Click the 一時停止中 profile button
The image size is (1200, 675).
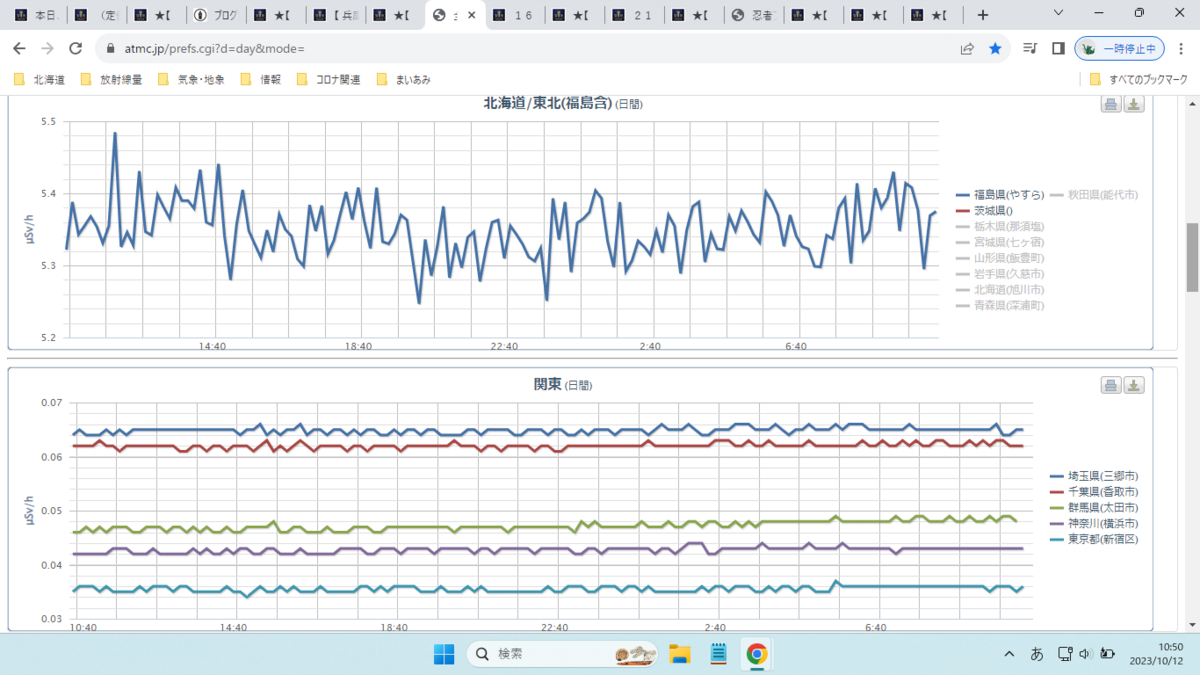(x=1120, y=48)
